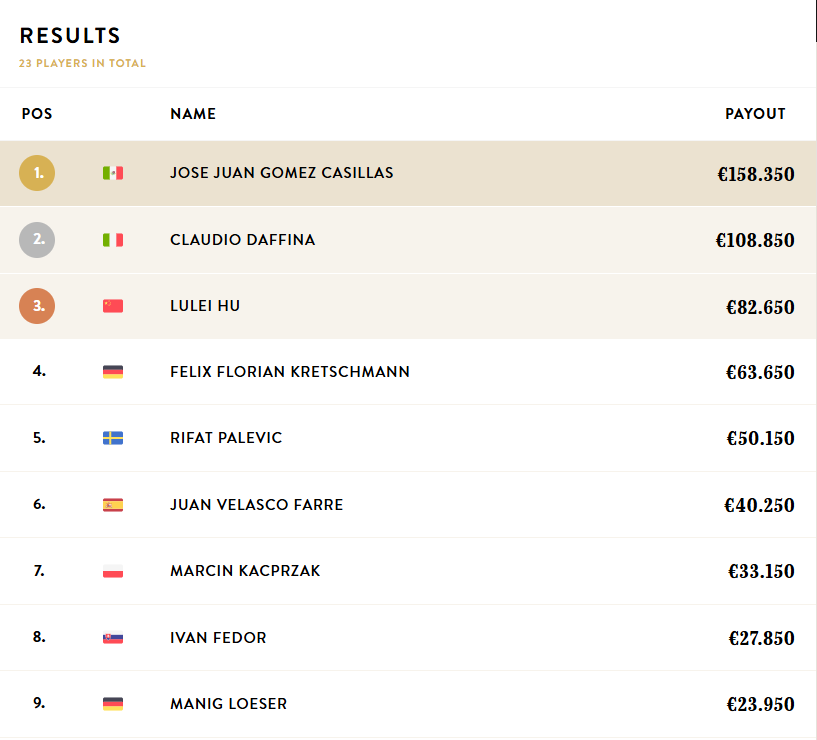Click the silver second place medal badge
The image size is (817, 740).
coord(37,240)
